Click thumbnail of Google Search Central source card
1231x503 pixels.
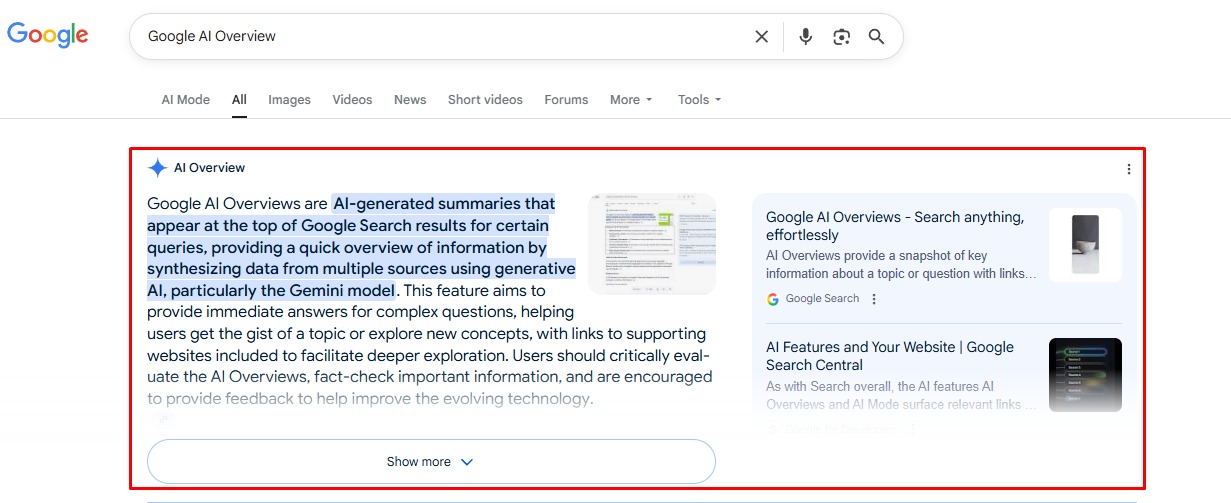1085,375
